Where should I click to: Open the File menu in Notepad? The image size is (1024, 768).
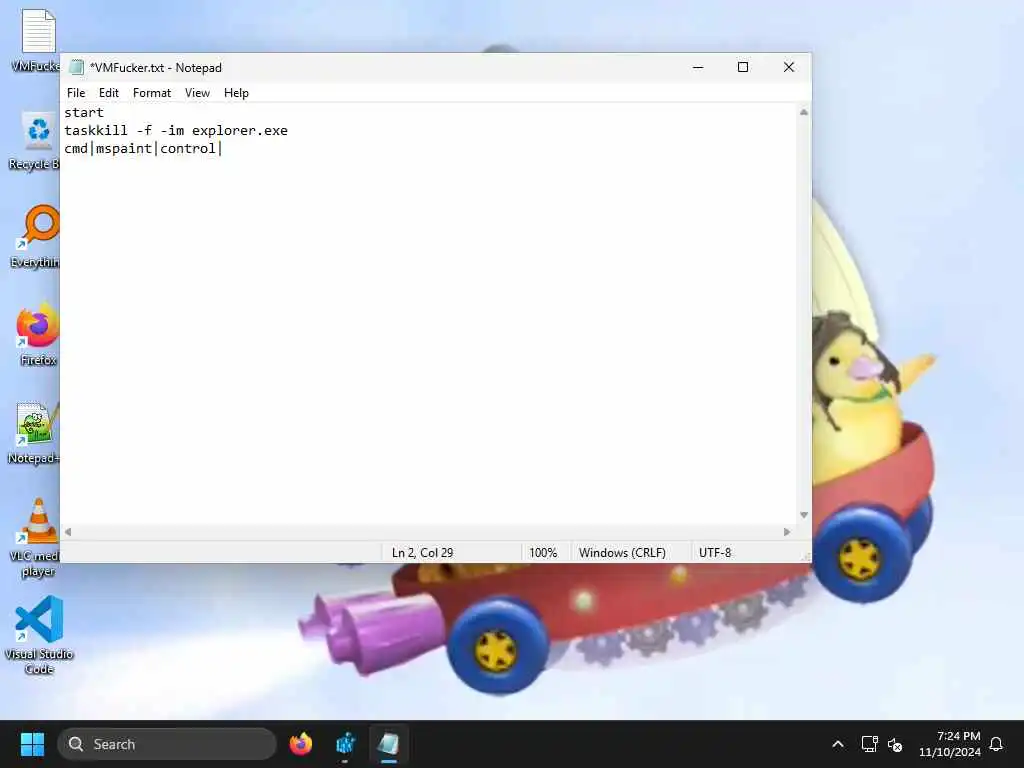click(x=76, y=93)
